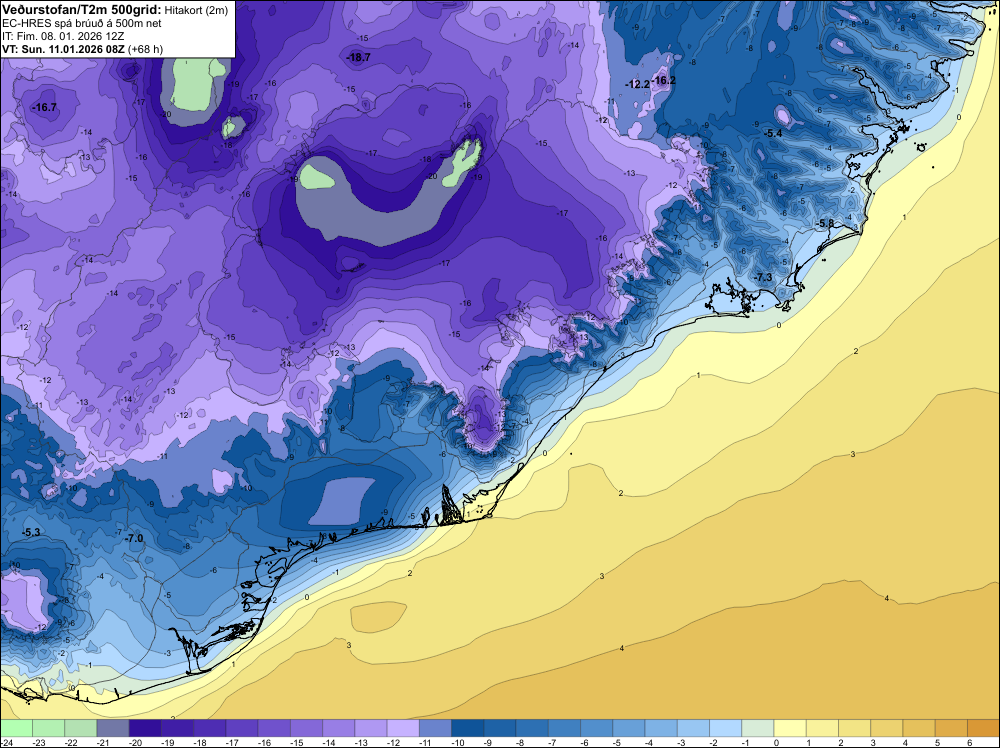This screenshot has height=748, width=1000.
Task: Click the Hitakort (2m) label in the header
Action: coord(196,10)
